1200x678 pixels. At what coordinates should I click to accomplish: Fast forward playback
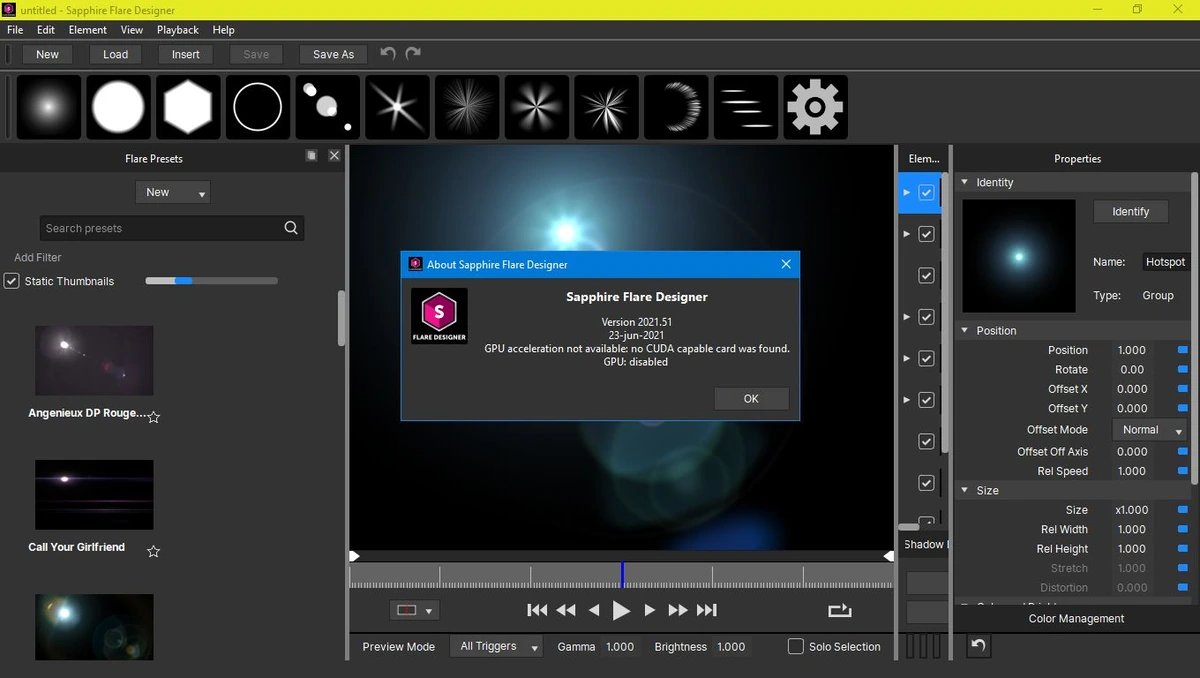678,610
